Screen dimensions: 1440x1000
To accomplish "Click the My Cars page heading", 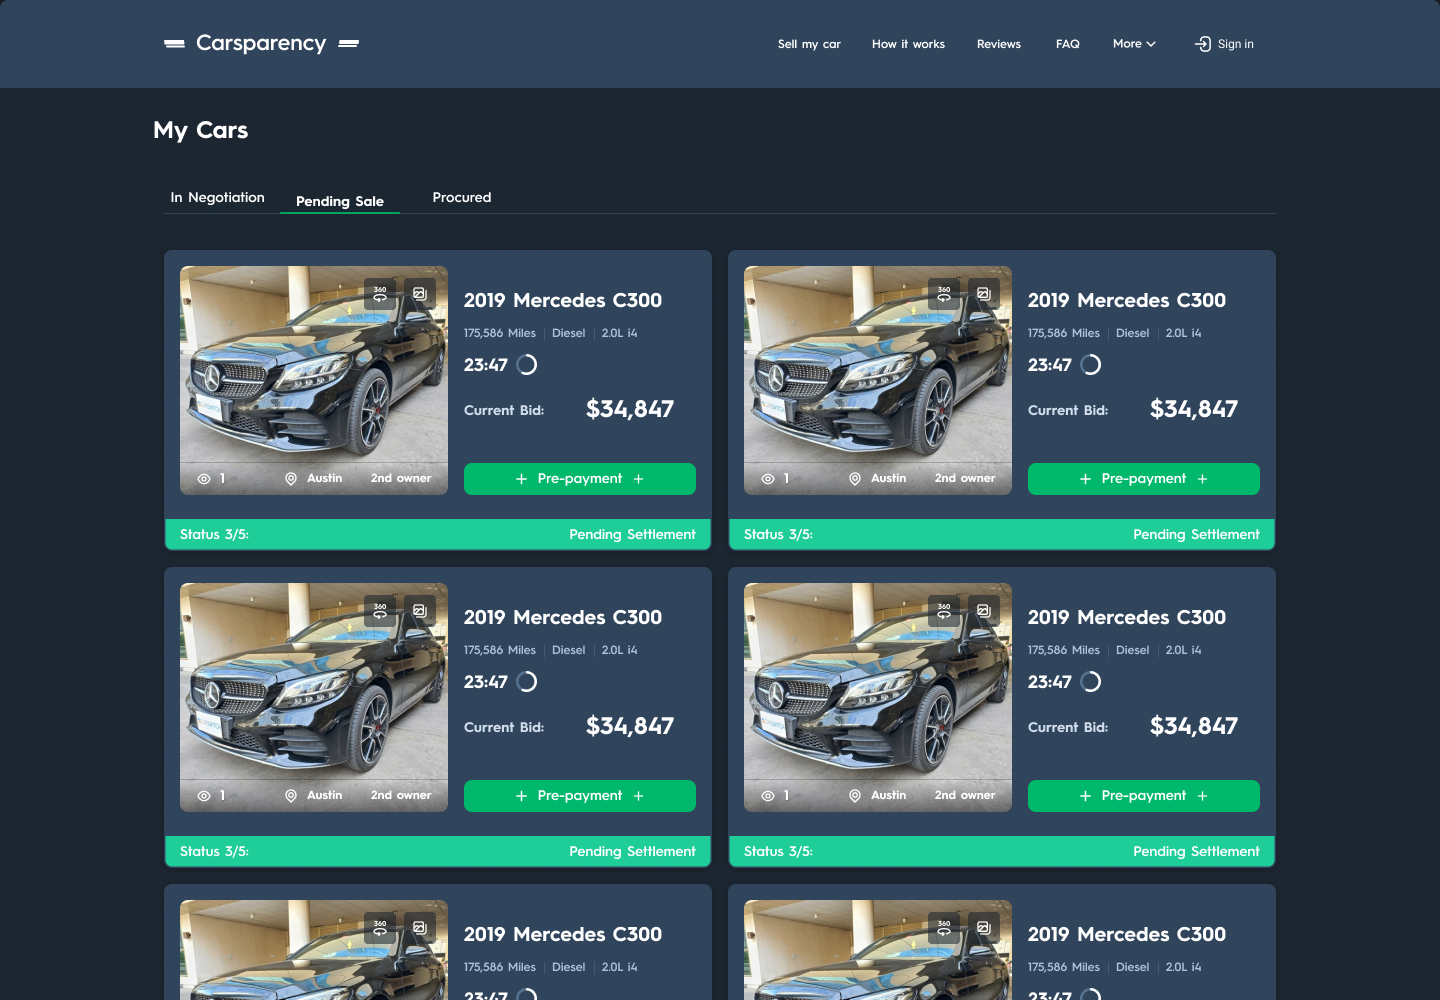I will click(x=201, y=130).
